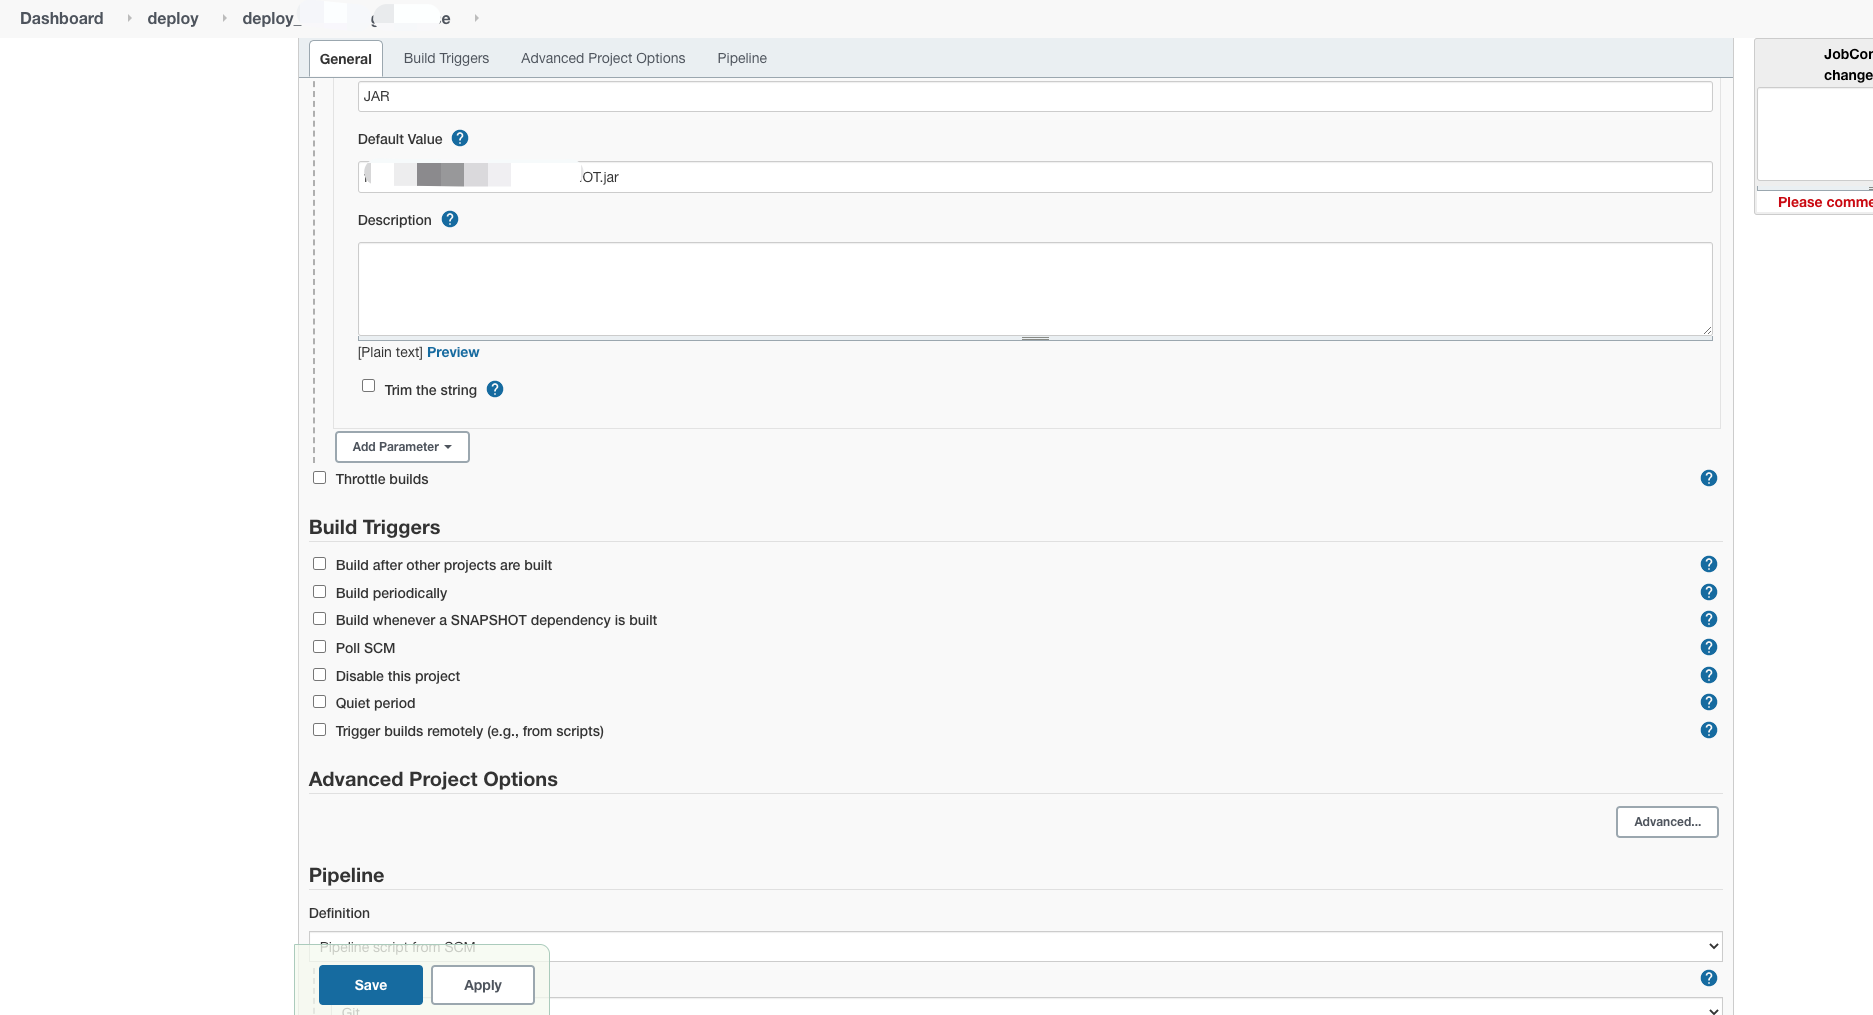The width and height of the screenshot is (1873, 1015).
Task: Click breadcrumb arrow after deploy
Action: coord(224,18)
